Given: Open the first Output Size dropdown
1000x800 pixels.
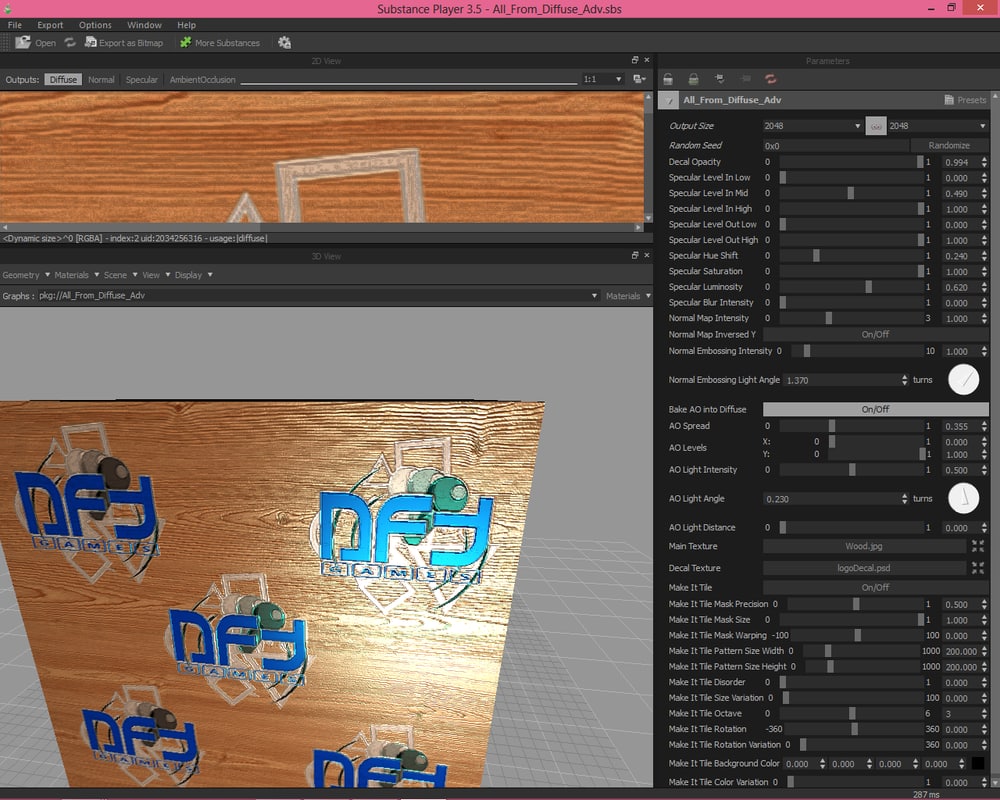Looking at the screenshot, I should (x=810, y=125).
